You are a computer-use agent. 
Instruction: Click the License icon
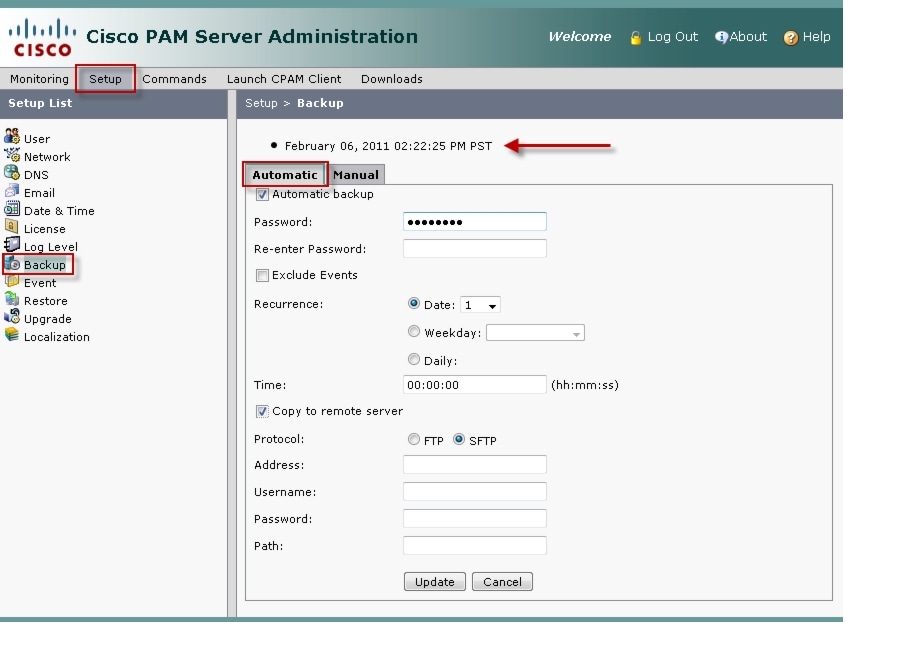click(12, 227)
